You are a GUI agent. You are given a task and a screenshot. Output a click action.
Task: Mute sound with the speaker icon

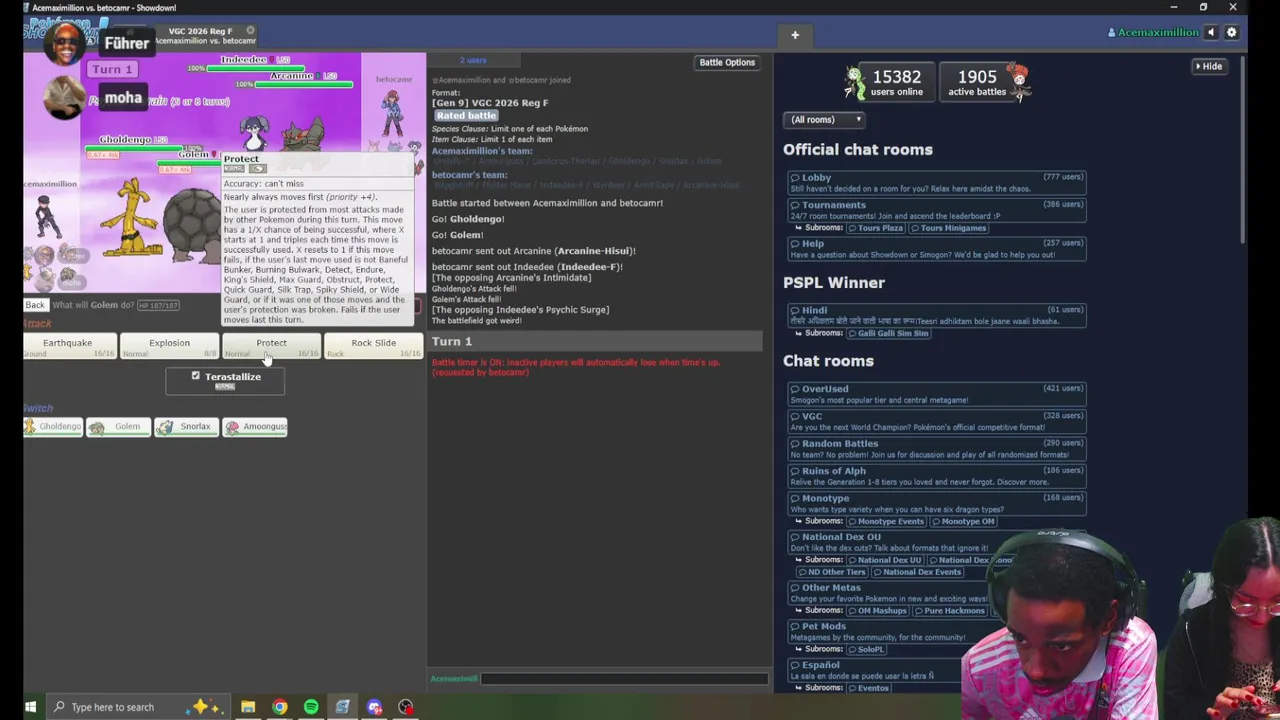coord(1211,33)
